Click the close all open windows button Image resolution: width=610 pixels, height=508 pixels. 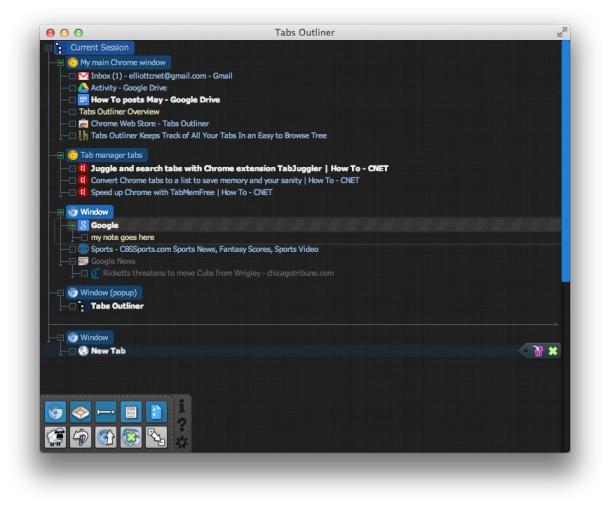(x=131, y=437)
